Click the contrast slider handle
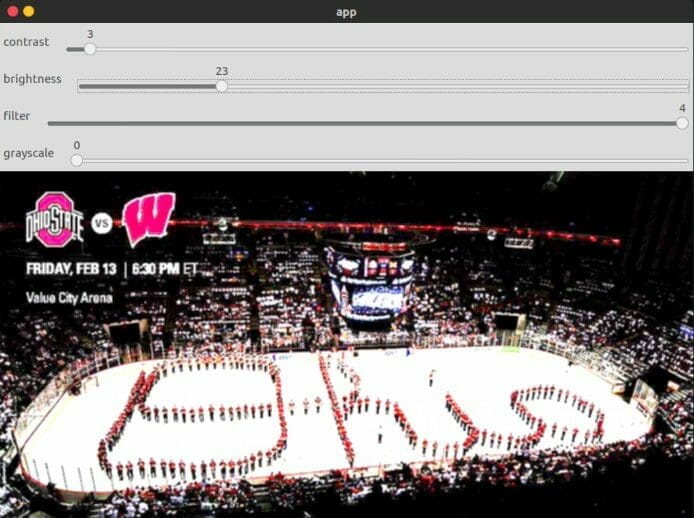 pos(90,49)
